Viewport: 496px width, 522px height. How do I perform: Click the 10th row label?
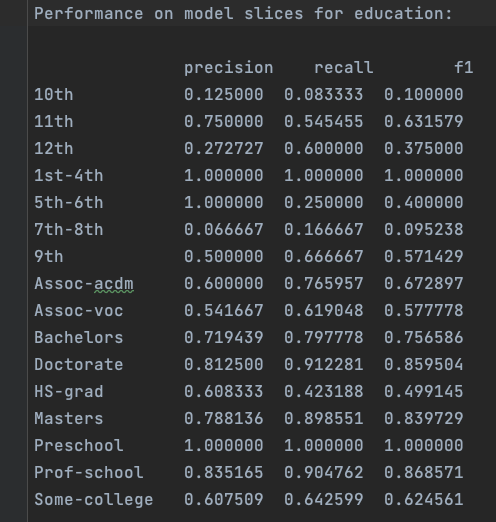click(54, 95)
